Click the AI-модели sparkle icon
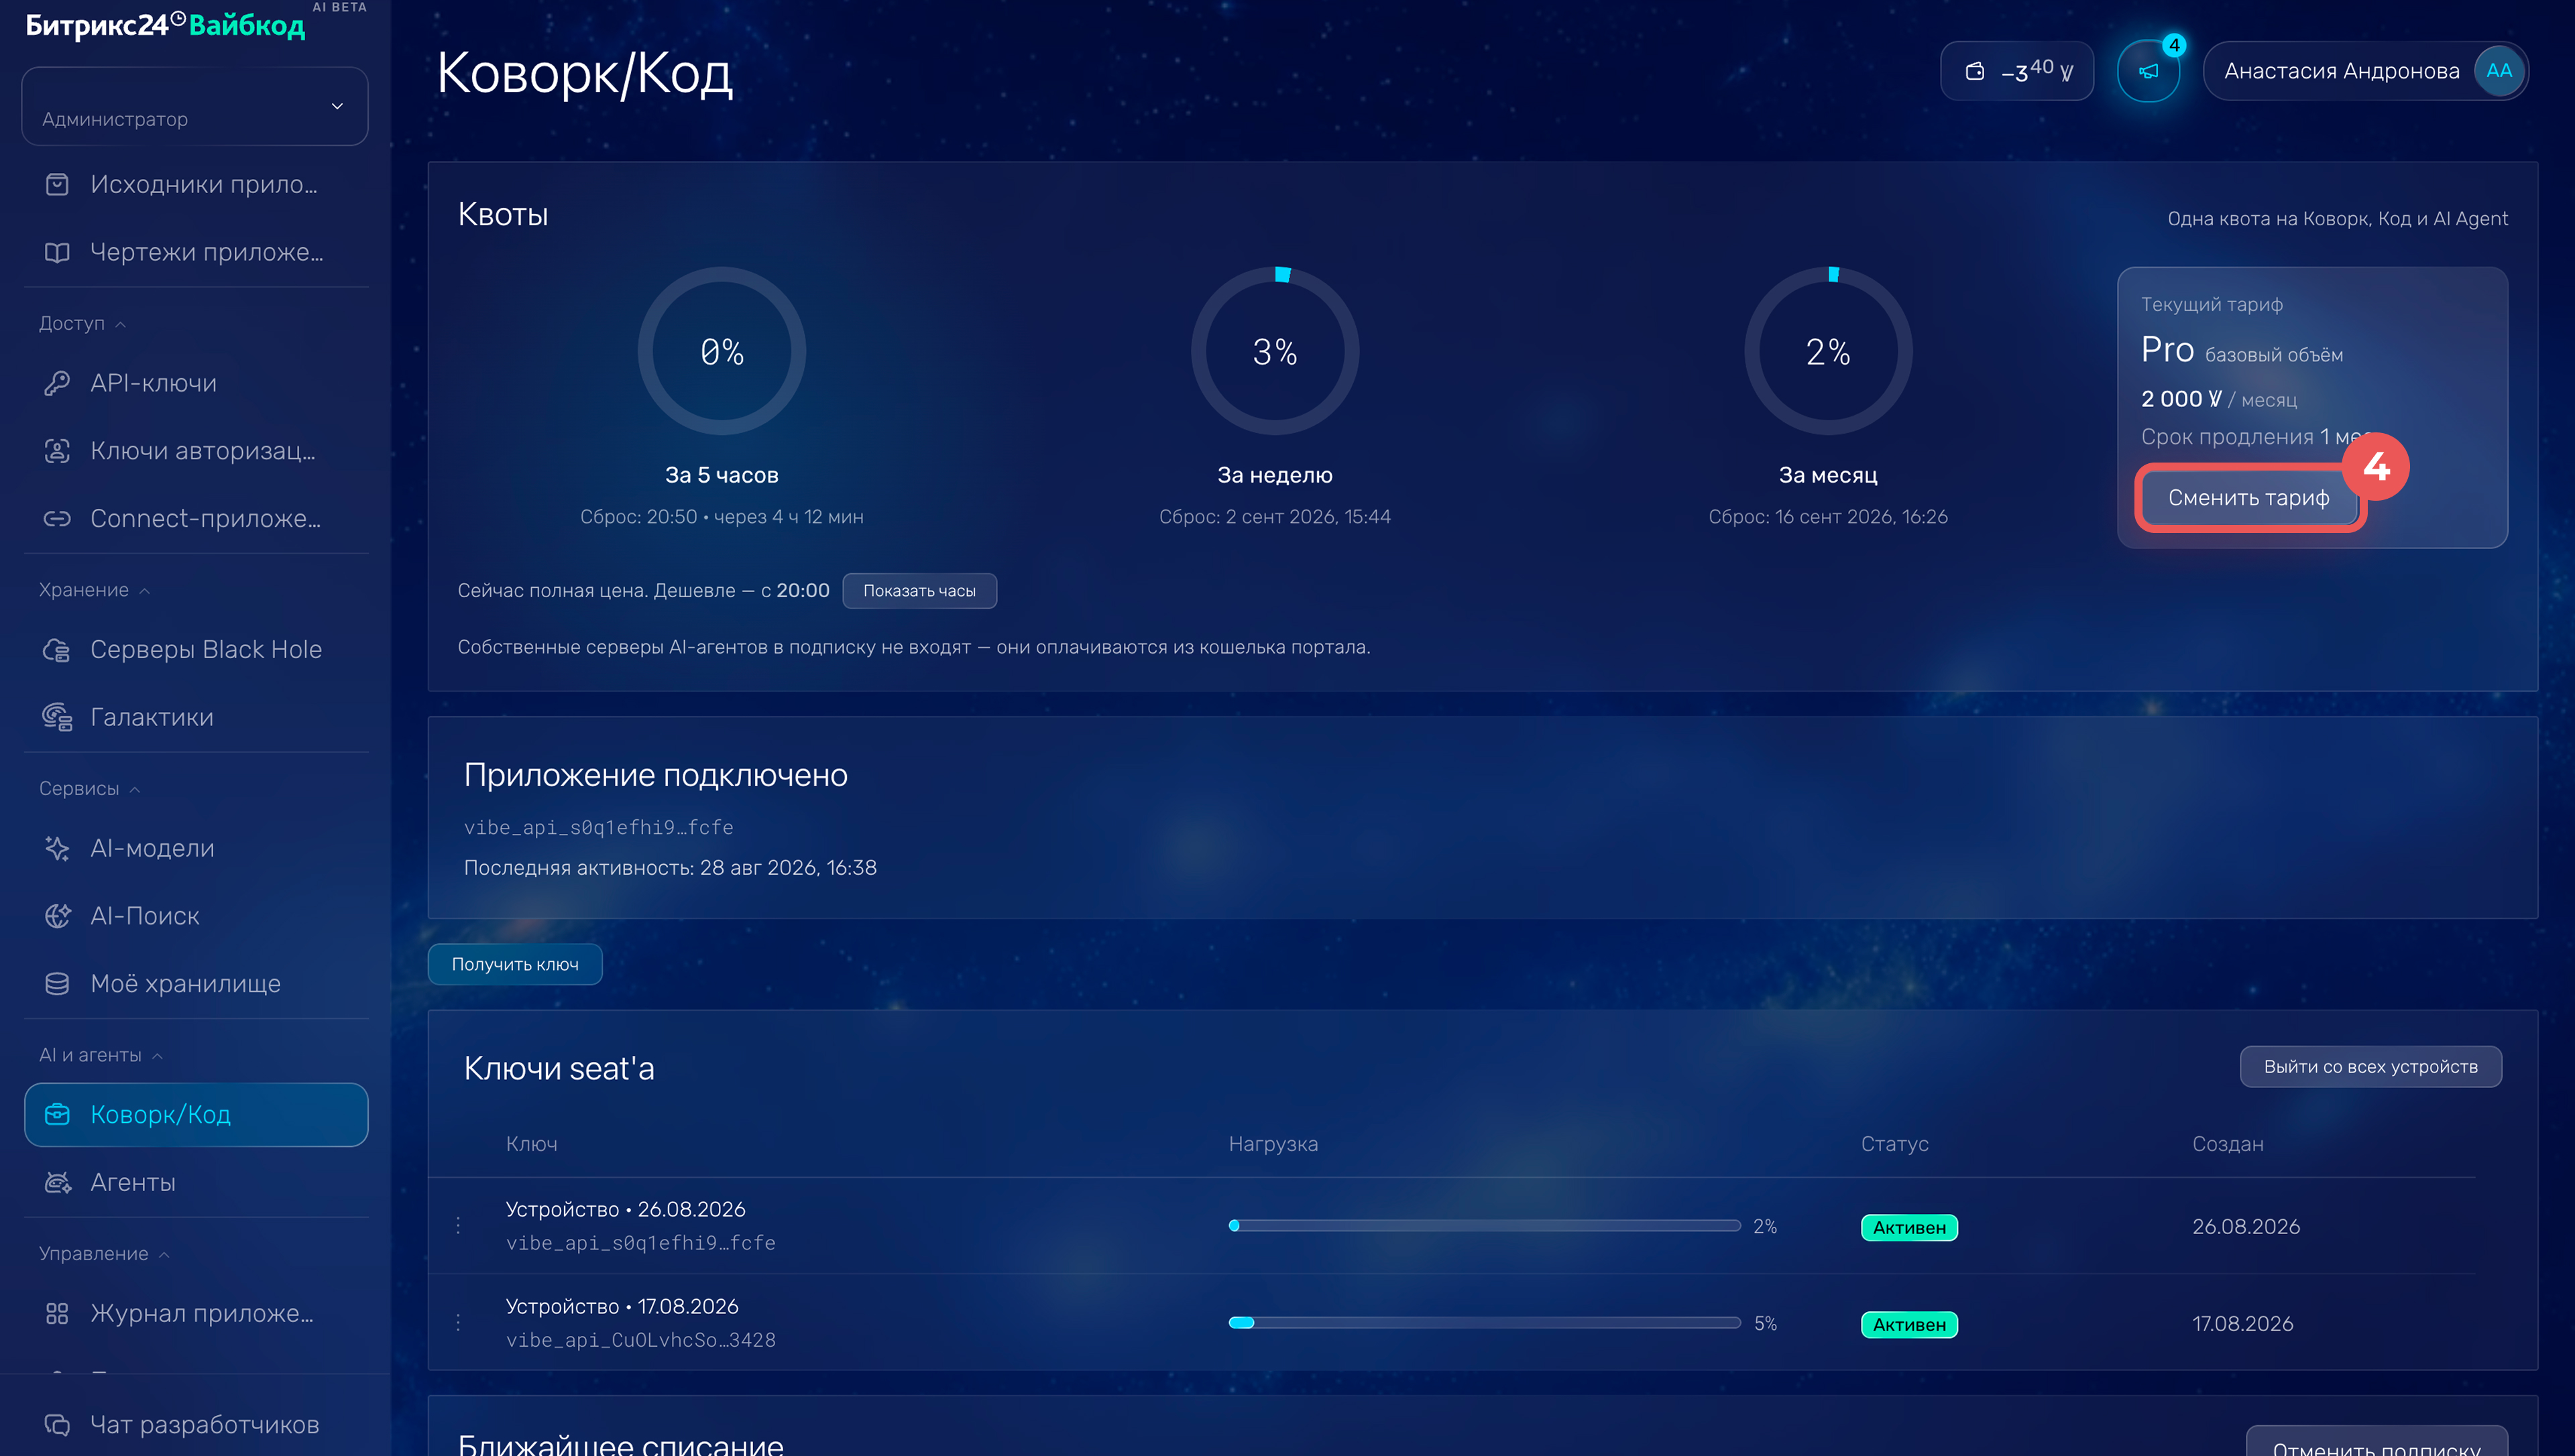This screenshot has width=2575, height=1456. 57,848
